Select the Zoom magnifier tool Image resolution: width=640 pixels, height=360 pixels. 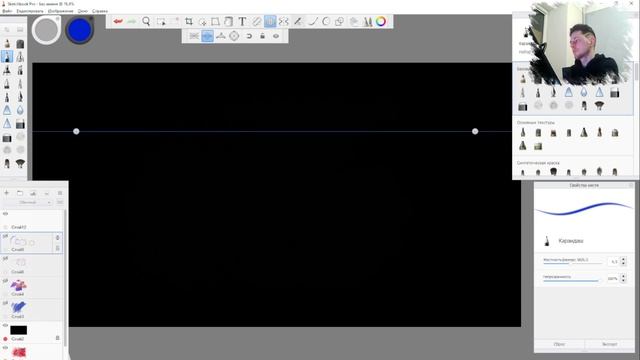pos(146,21)
